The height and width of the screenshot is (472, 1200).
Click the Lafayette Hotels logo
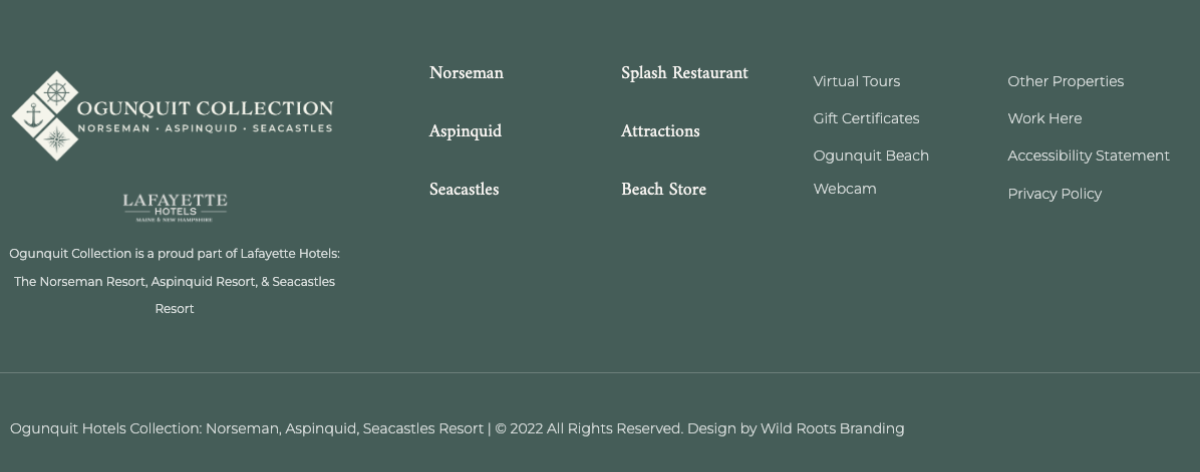[x=175, y=207]
